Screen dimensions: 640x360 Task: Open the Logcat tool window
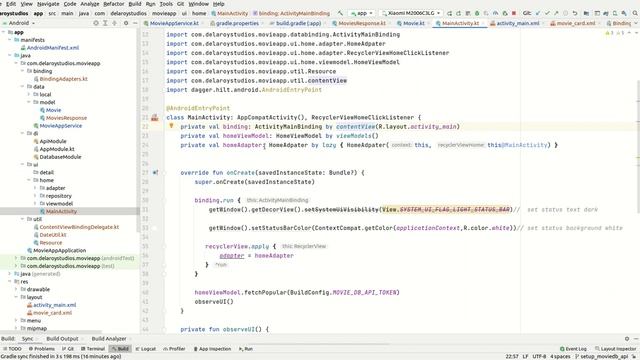(x=146, y=349)
